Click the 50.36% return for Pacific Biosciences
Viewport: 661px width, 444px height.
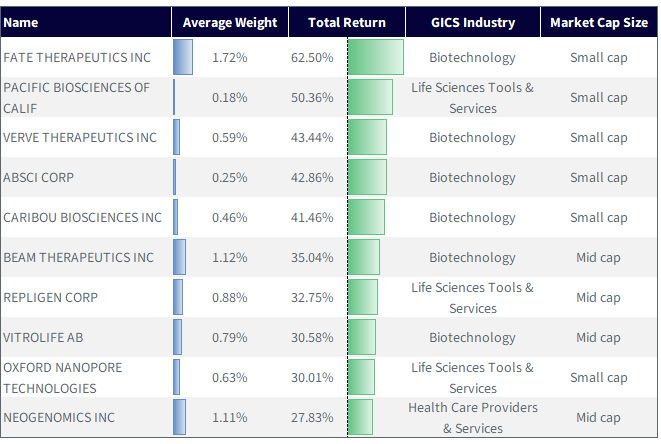[312, 97]
